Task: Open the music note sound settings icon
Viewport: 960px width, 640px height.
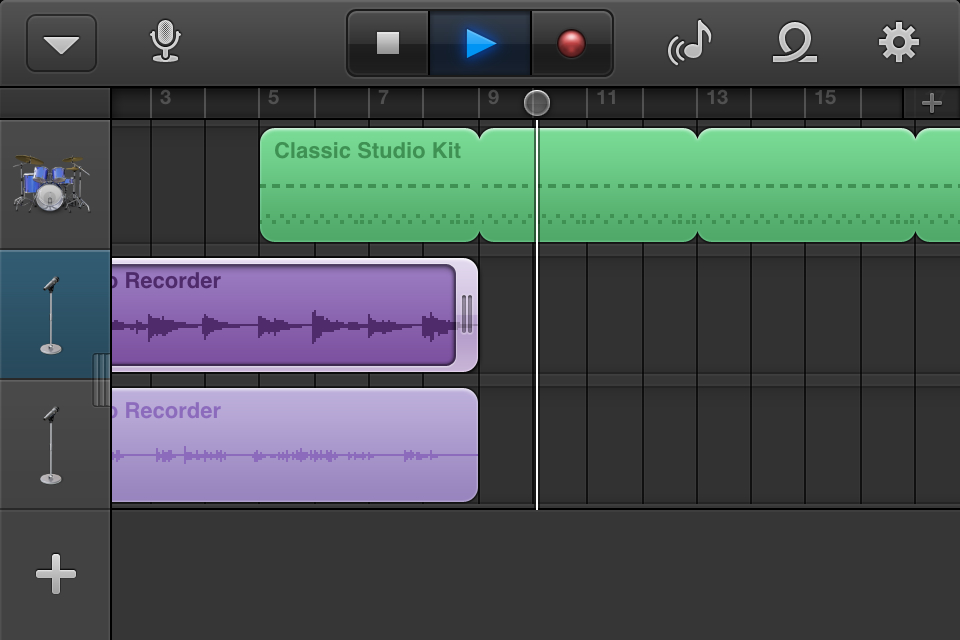Action: coord(690,43)
